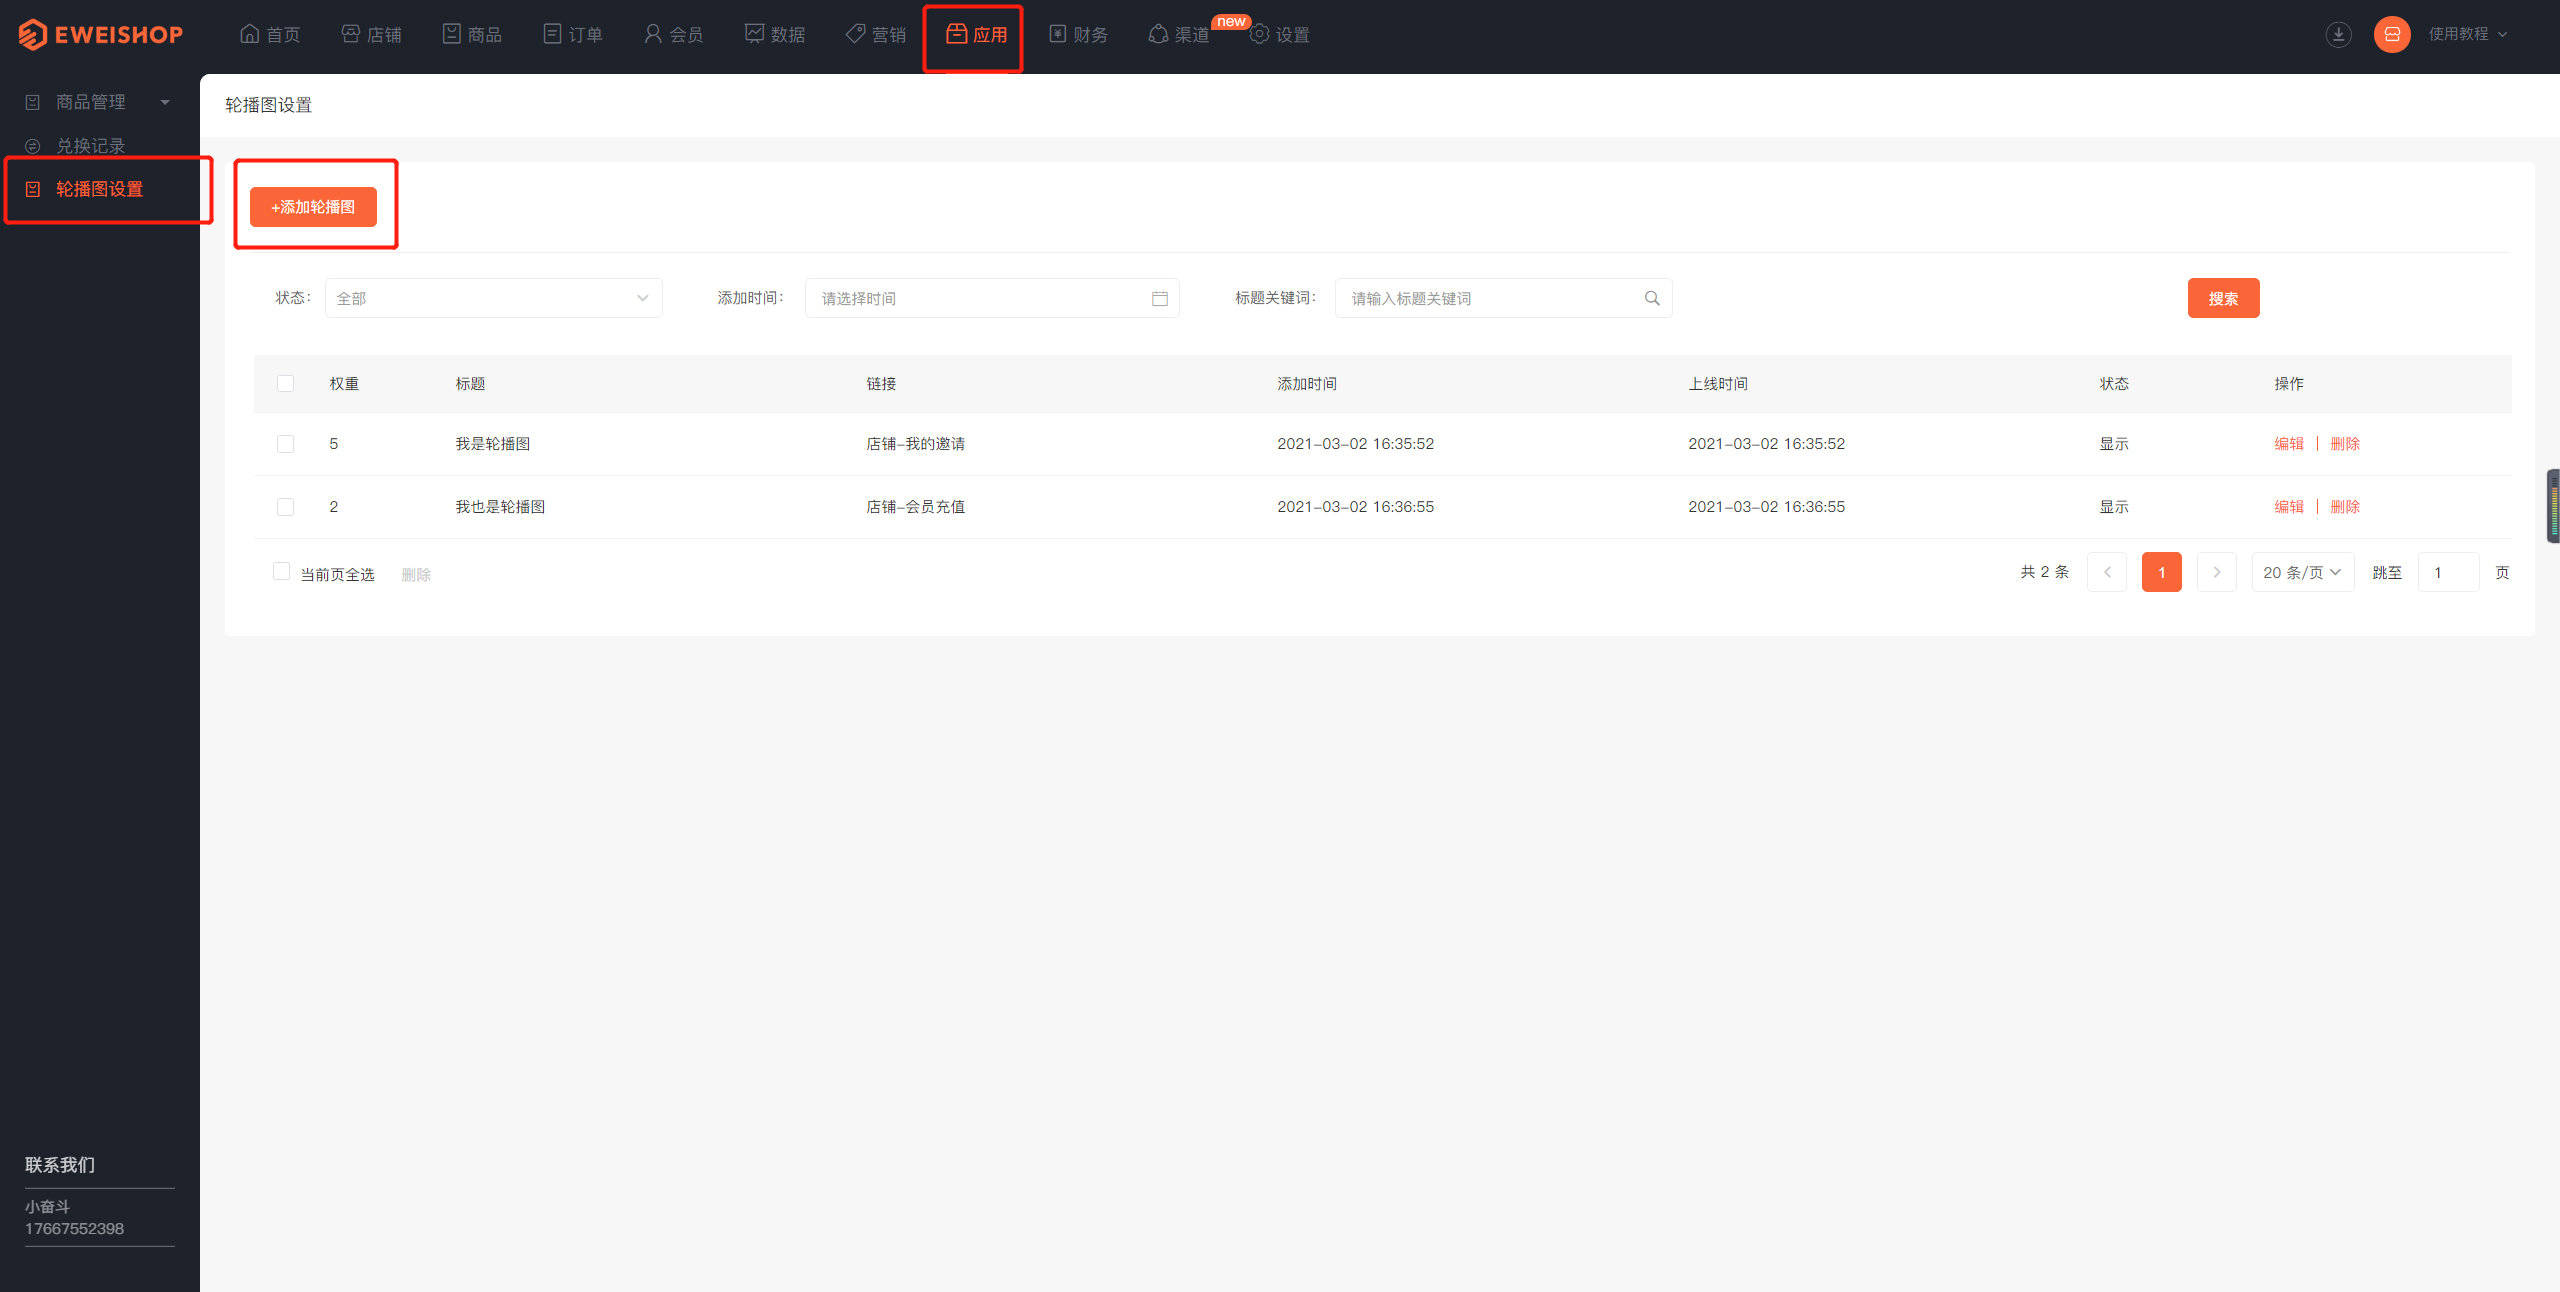
Task: Toggle the table header select-all checkbox
Action: tap(285, 383)
